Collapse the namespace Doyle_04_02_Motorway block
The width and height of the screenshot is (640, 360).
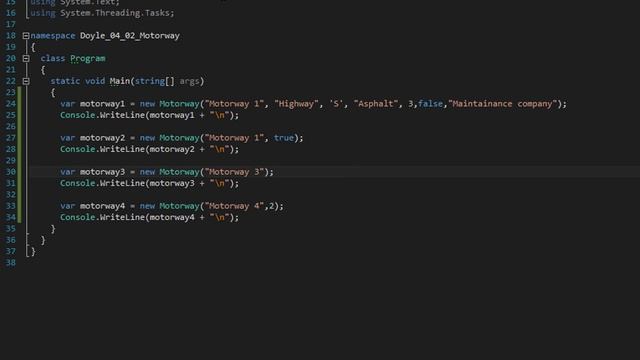pos(26,36)
